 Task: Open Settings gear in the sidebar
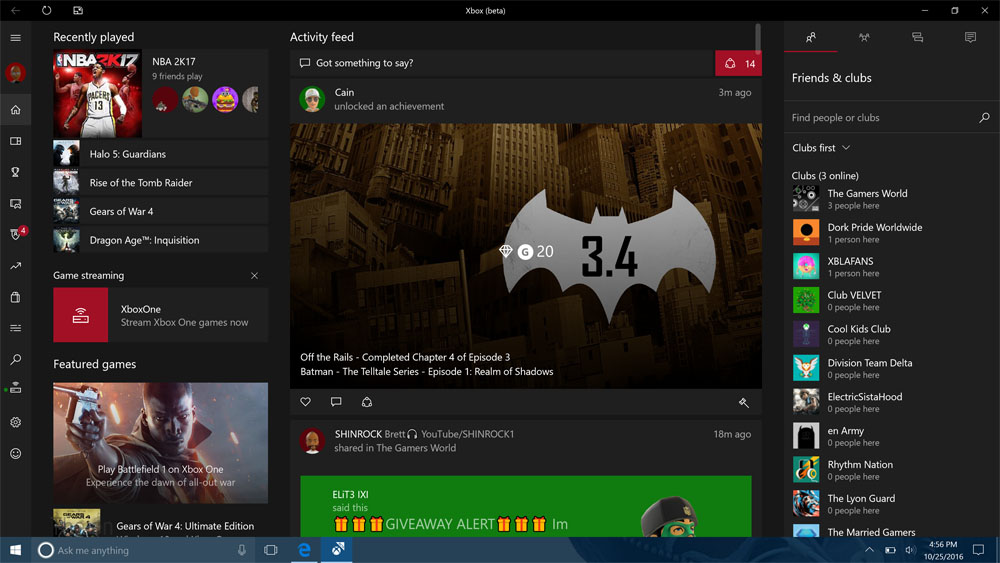15,422
